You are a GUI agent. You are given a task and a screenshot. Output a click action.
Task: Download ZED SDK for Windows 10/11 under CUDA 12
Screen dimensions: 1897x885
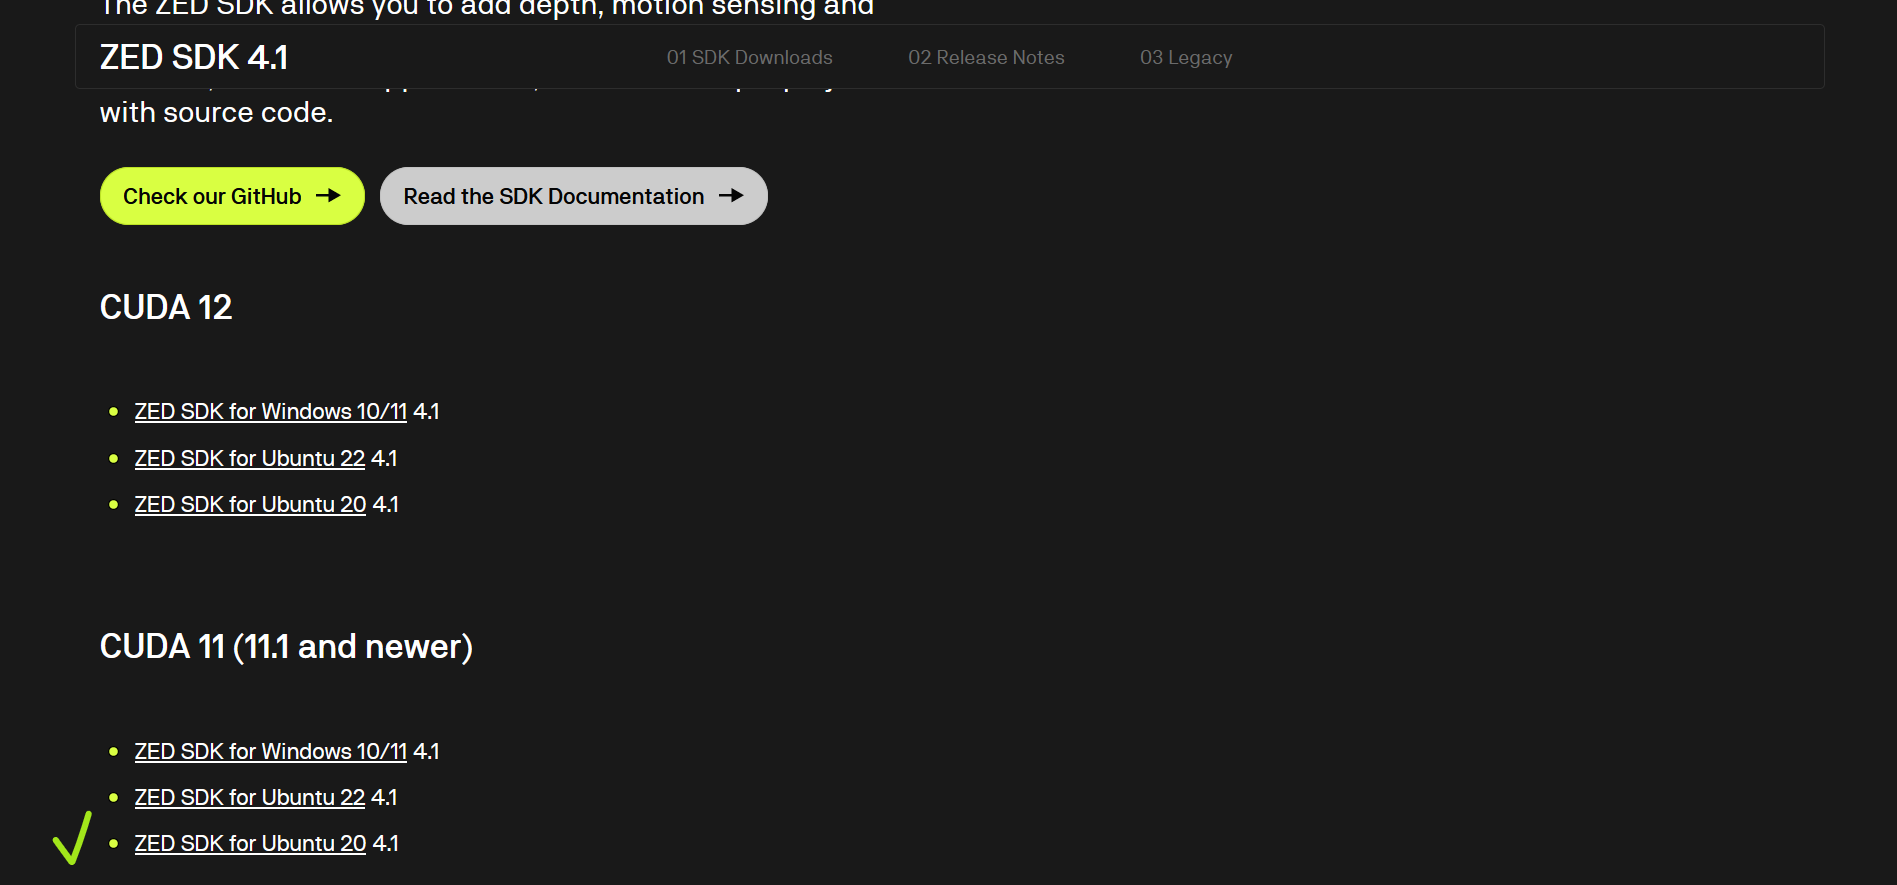270,412
